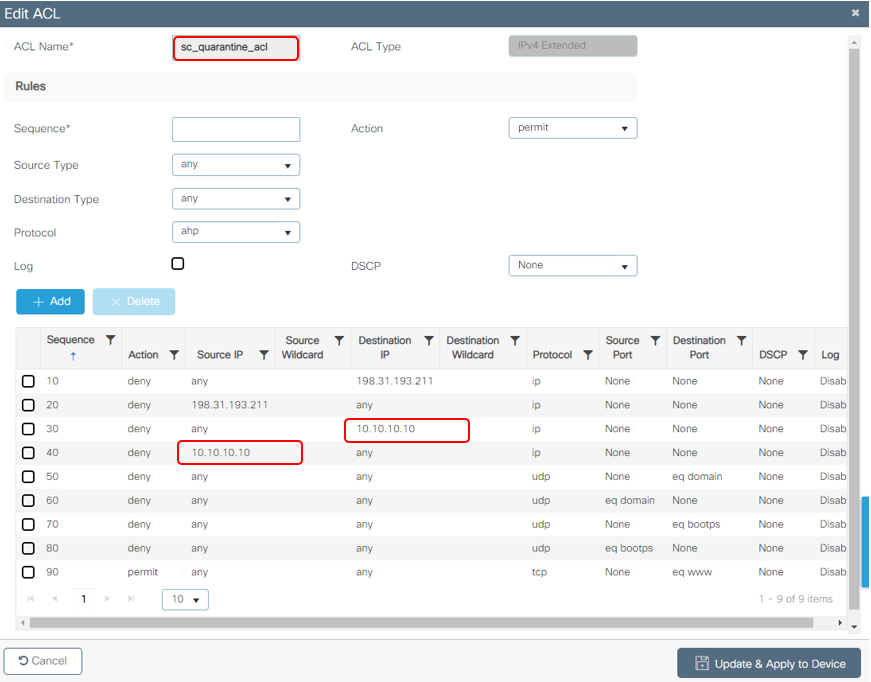Screen dimensions: 871x682
Task: Toggle ascending sort arrow on Sequence
Action: (x=73, y=357)
